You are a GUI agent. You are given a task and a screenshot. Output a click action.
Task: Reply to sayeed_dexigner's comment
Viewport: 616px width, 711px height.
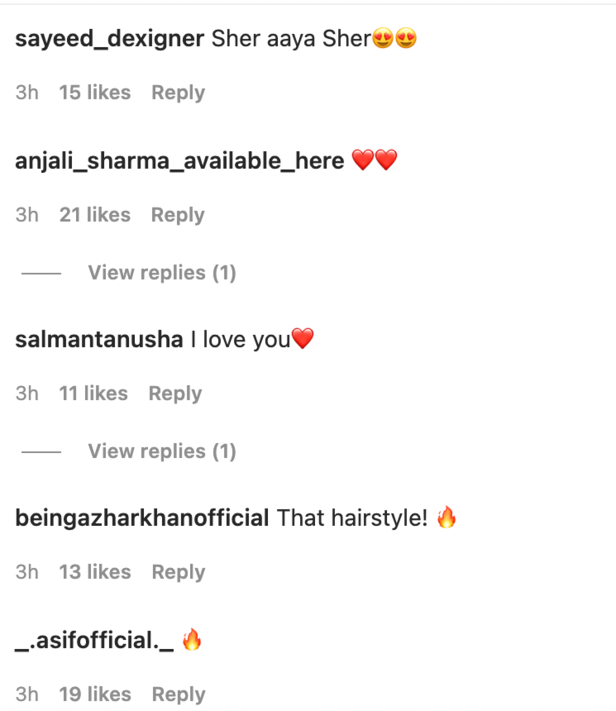point(178,93)
